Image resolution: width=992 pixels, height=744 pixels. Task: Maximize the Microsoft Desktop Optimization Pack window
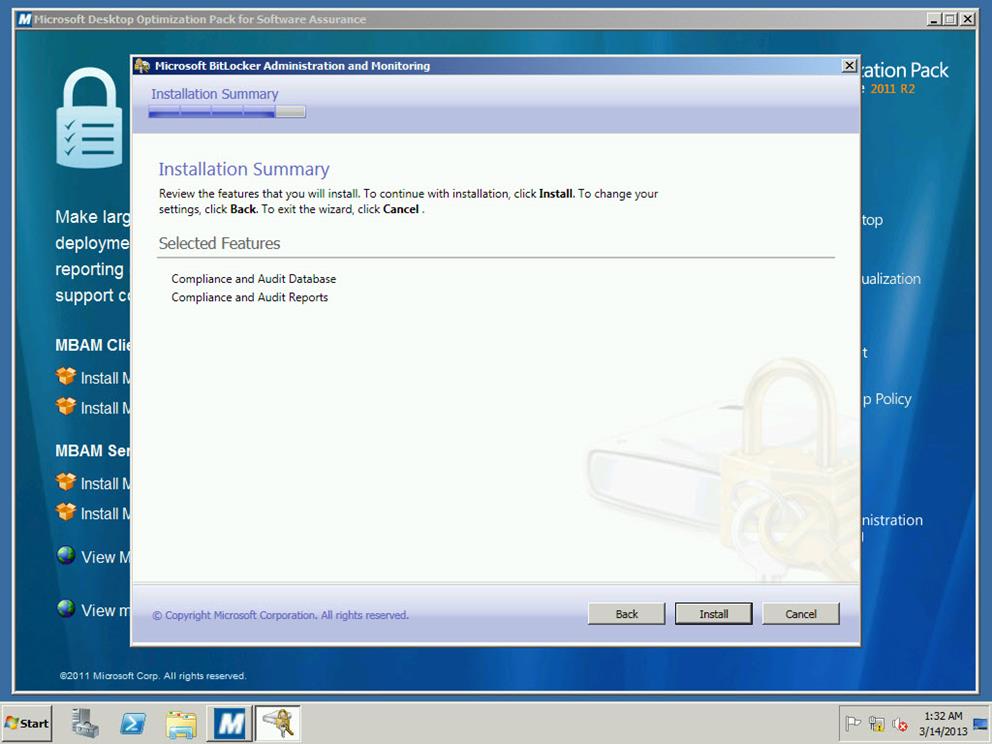point(950,19)
